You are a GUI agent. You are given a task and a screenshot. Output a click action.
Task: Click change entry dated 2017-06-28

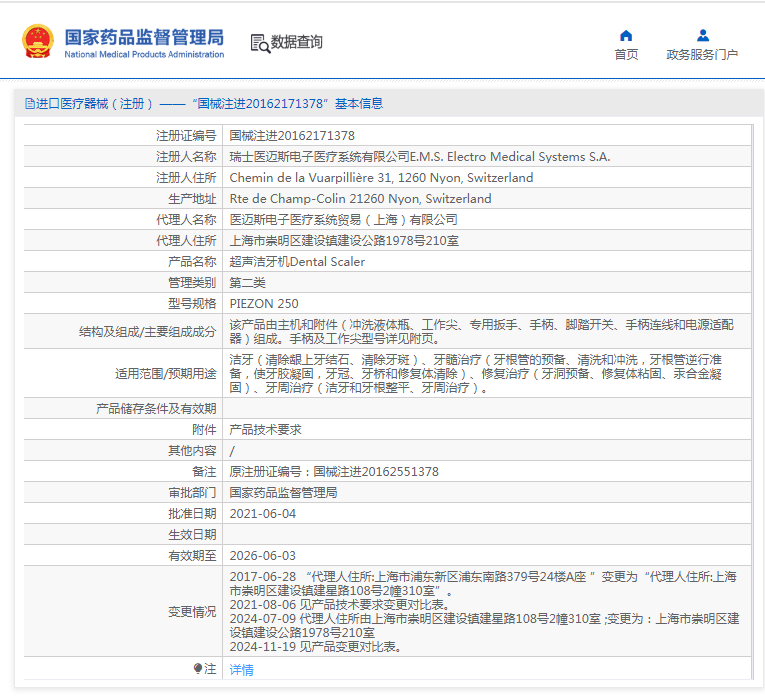[x=483, y=584]
